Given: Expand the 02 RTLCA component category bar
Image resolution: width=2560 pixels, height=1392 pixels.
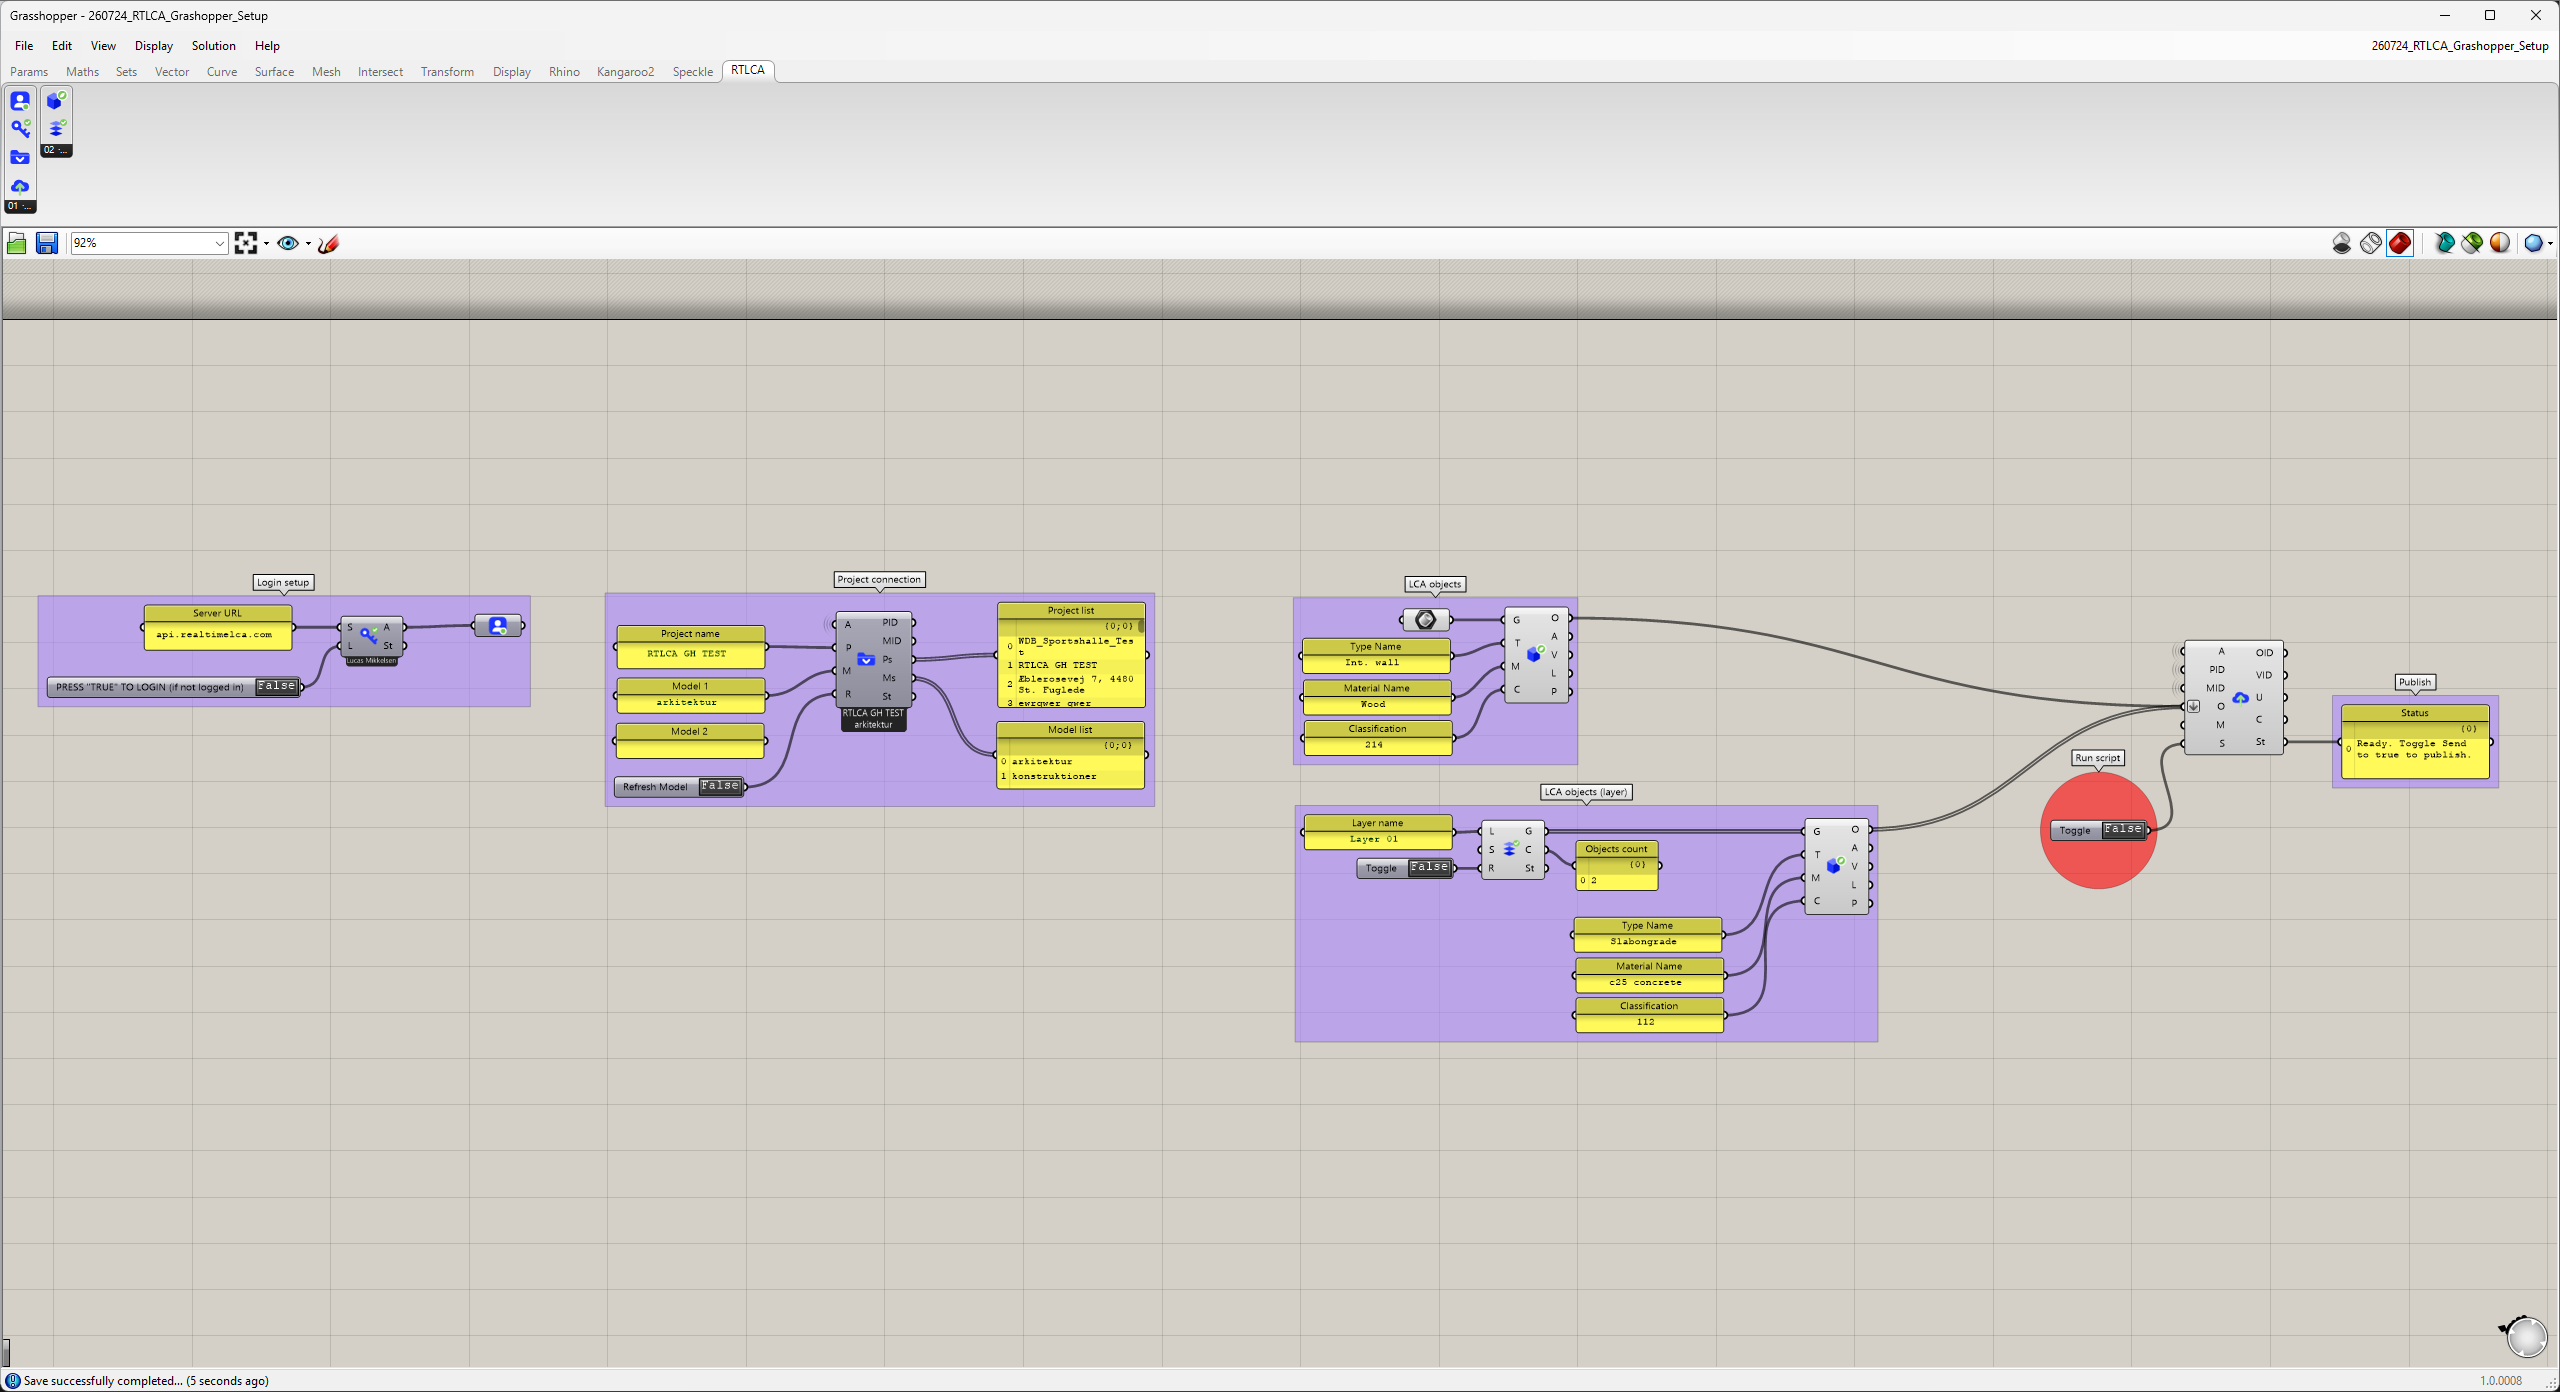Looking at the screenshot, I should point(56,150).
